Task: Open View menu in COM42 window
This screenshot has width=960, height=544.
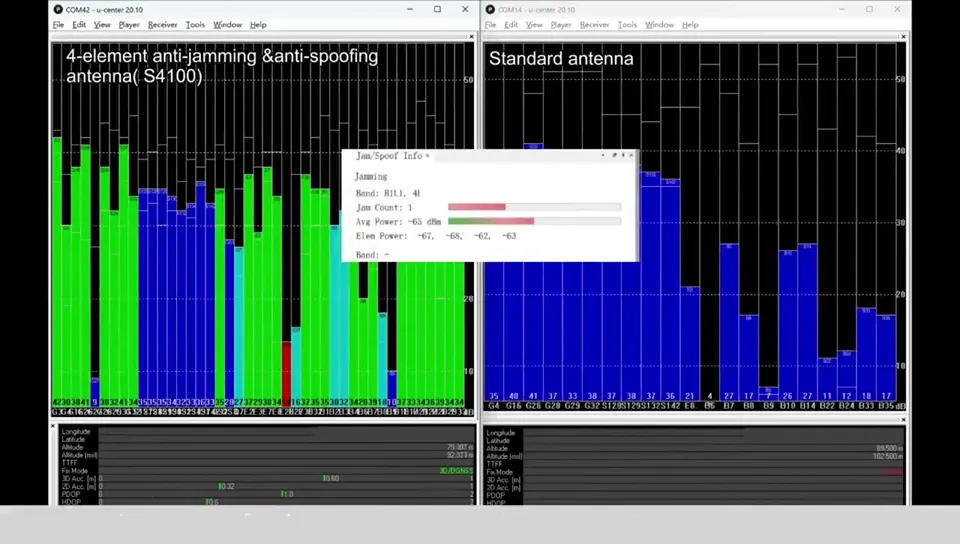Action: coord(102,25)
